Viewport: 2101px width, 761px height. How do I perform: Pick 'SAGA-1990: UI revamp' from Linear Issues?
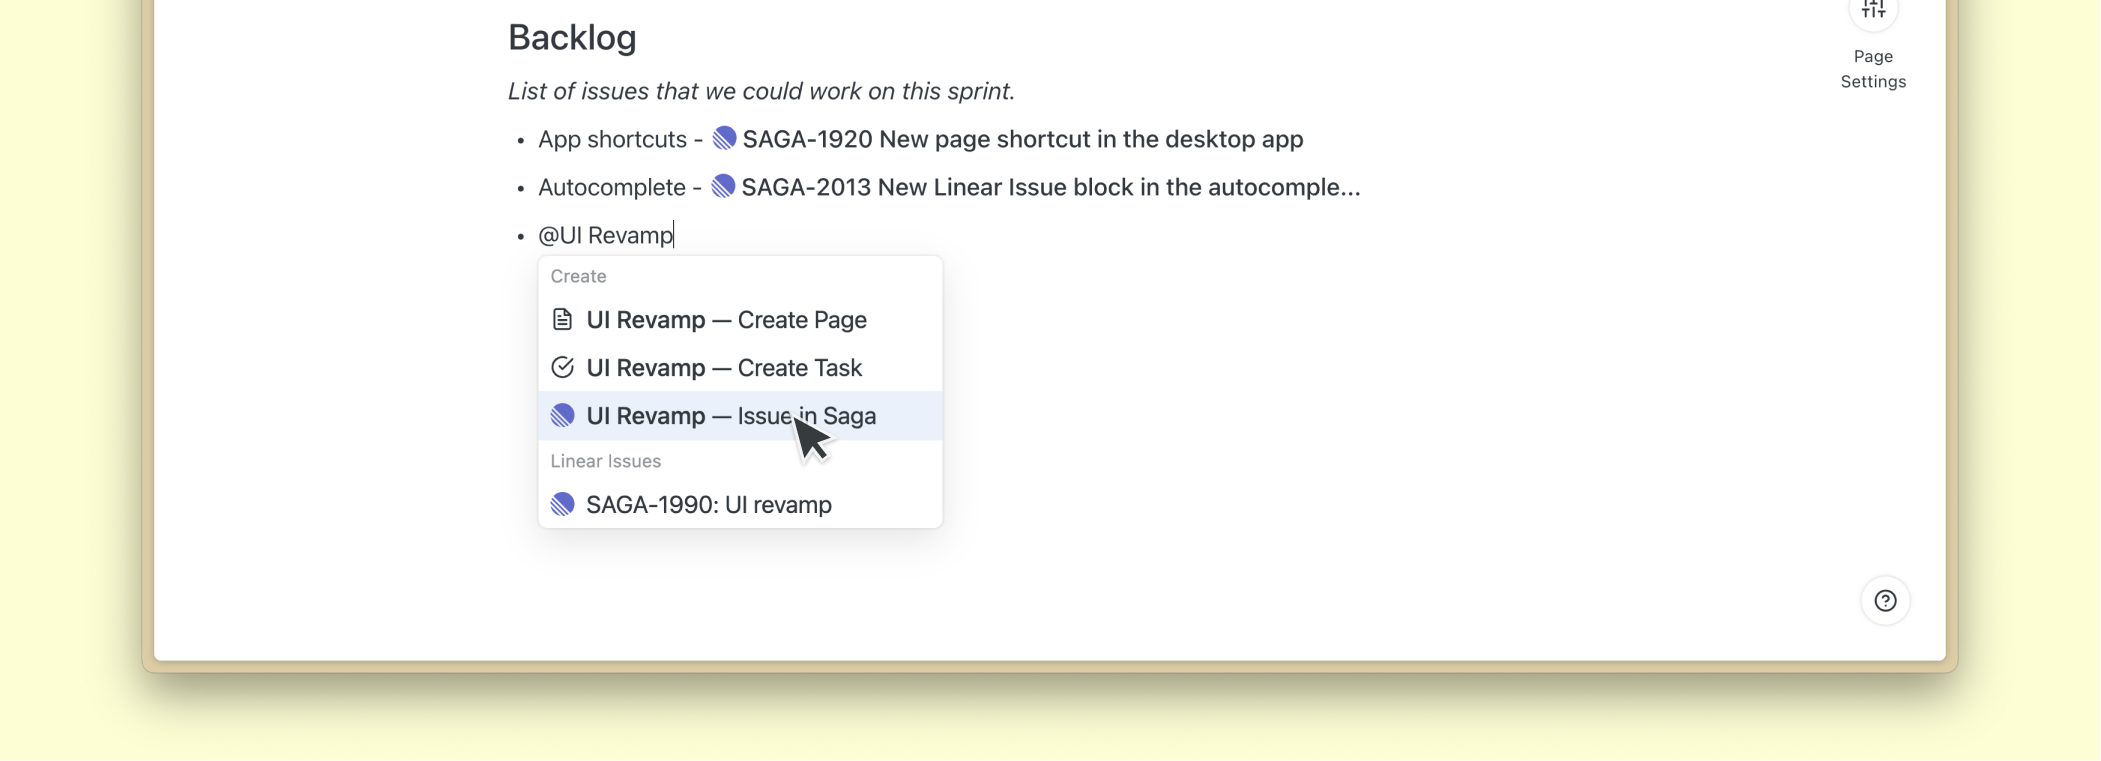click(708, 505)
